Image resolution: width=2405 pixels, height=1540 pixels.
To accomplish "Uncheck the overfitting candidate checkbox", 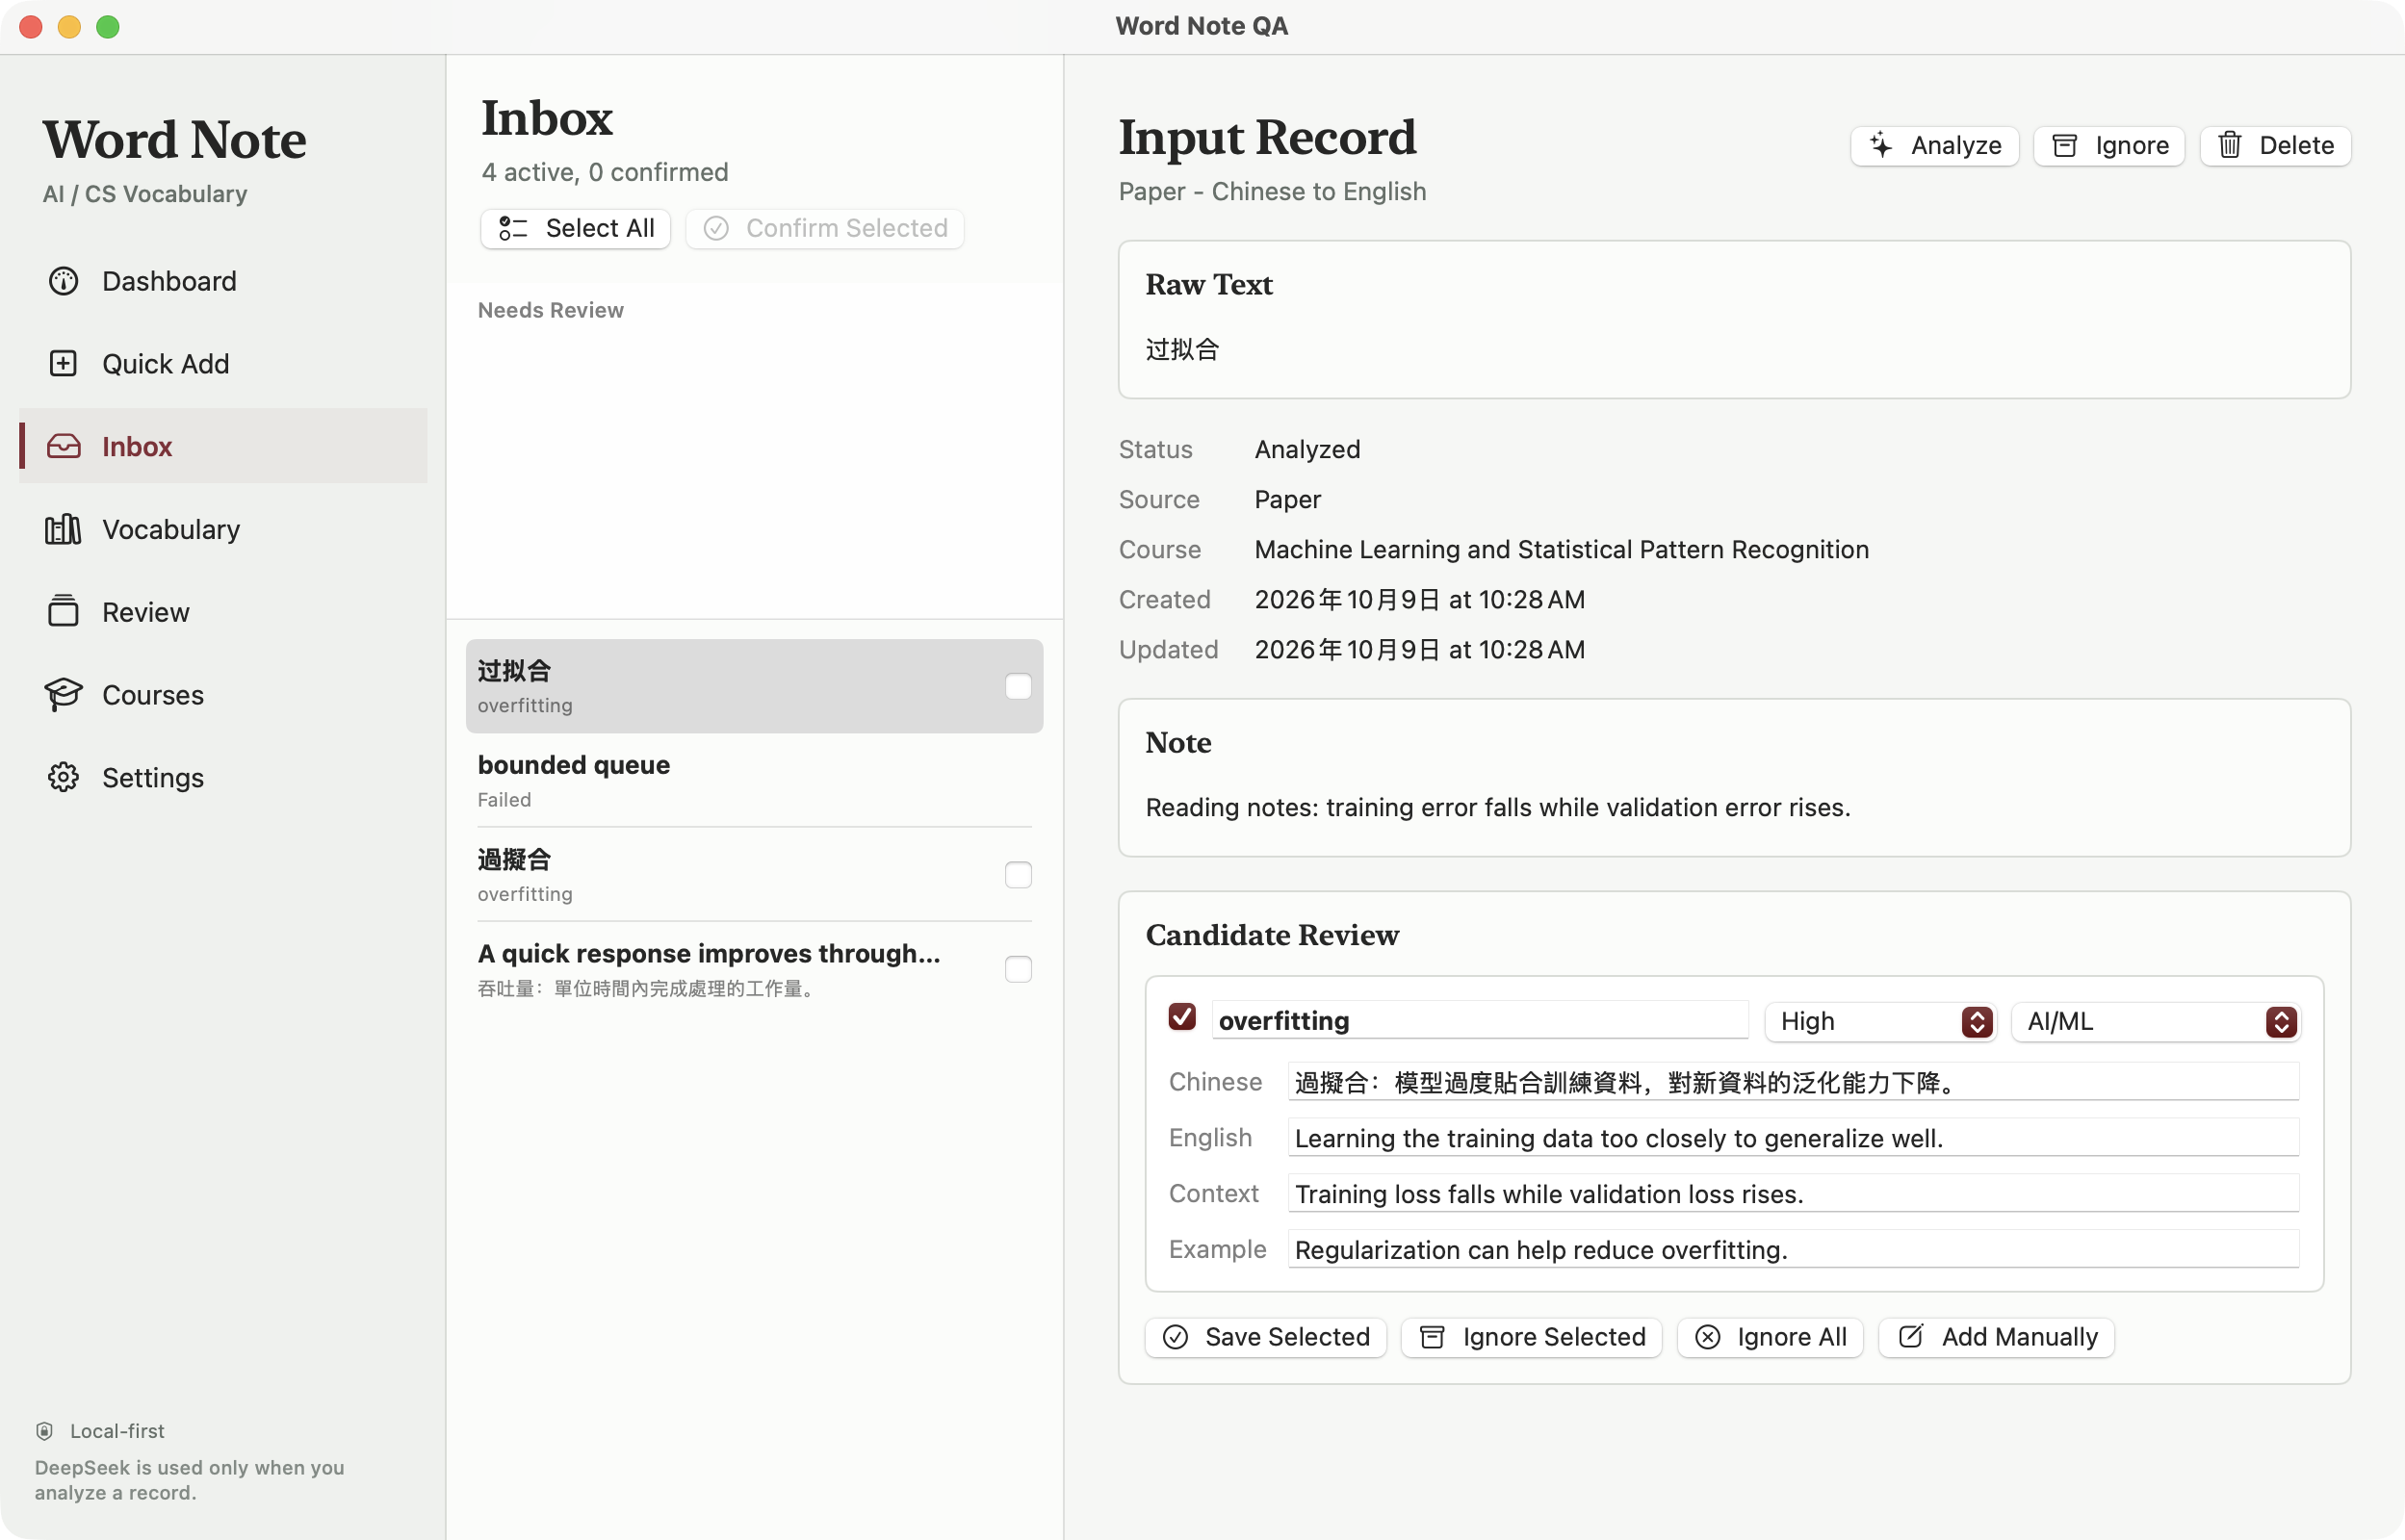I will click(x=1182, y=1018).
